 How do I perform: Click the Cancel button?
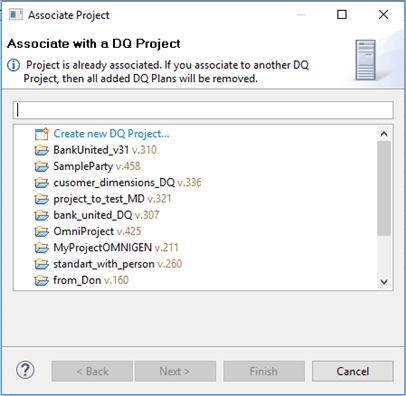point(353,371)
